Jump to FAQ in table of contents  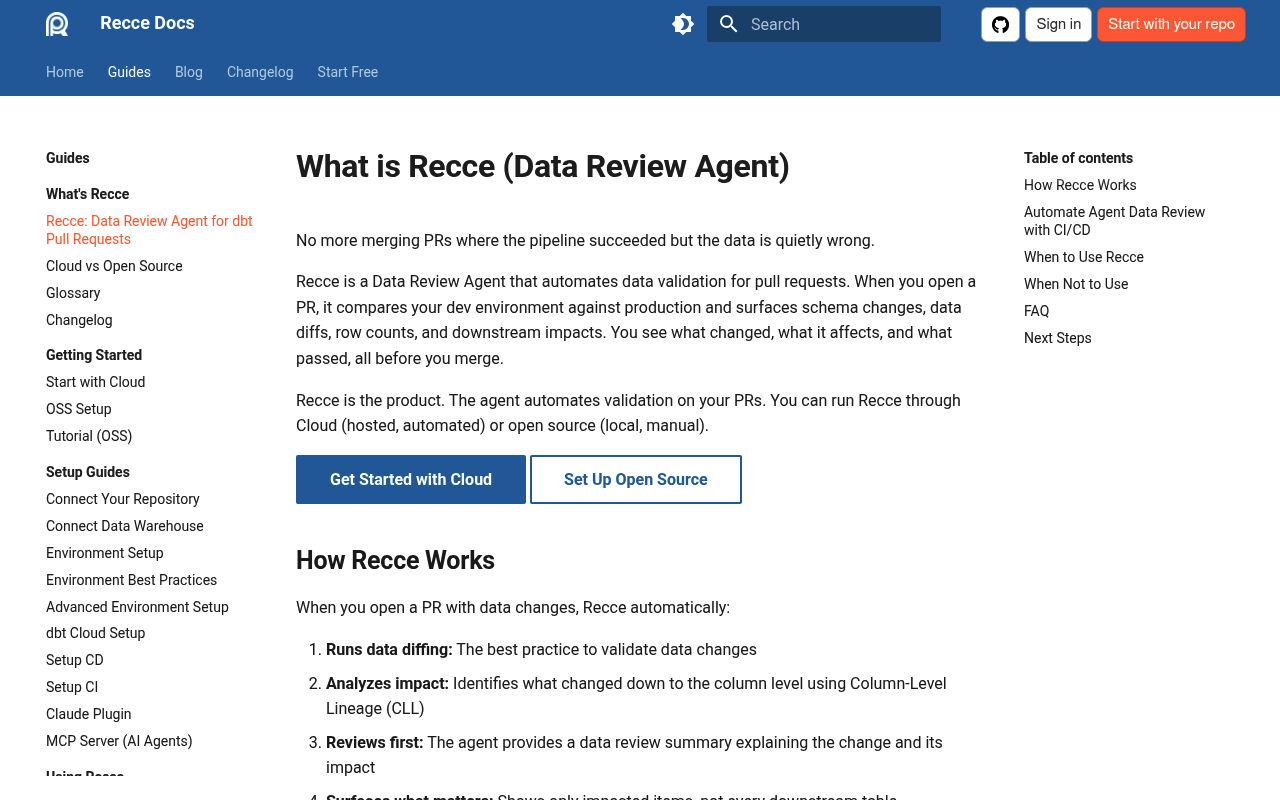1037,311
